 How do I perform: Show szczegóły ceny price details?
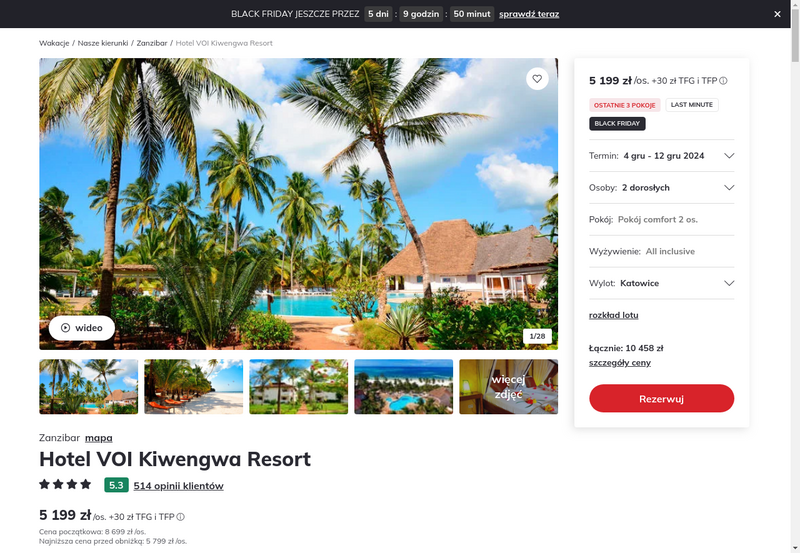tap(619, 362)
